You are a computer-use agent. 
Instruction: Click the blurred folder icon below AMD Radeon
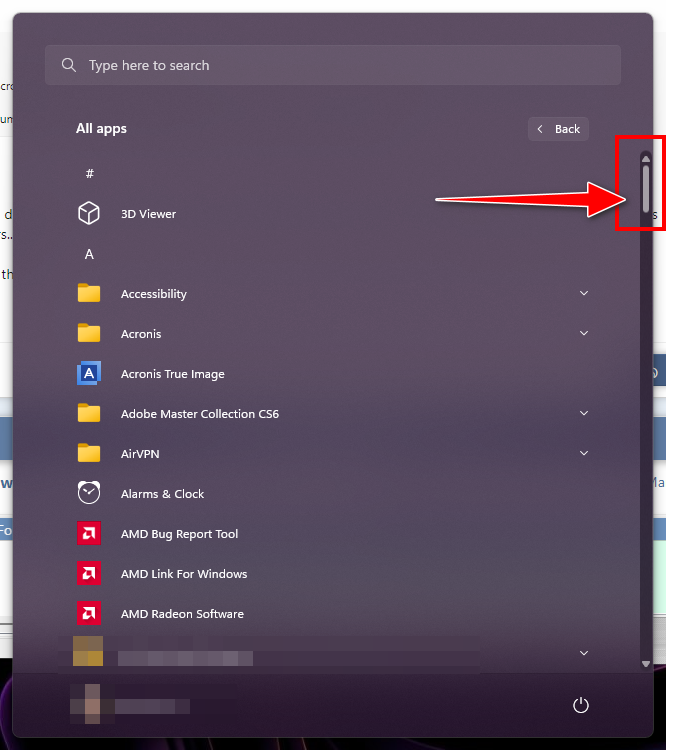[x=88, y=651]
